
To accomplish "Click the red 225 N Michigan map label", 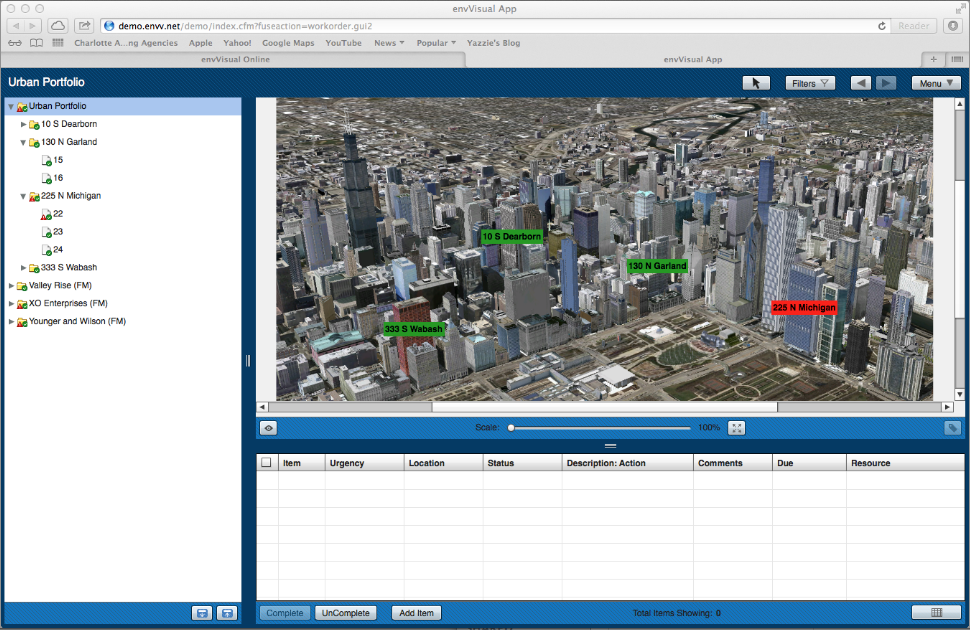I will [804, 308].
